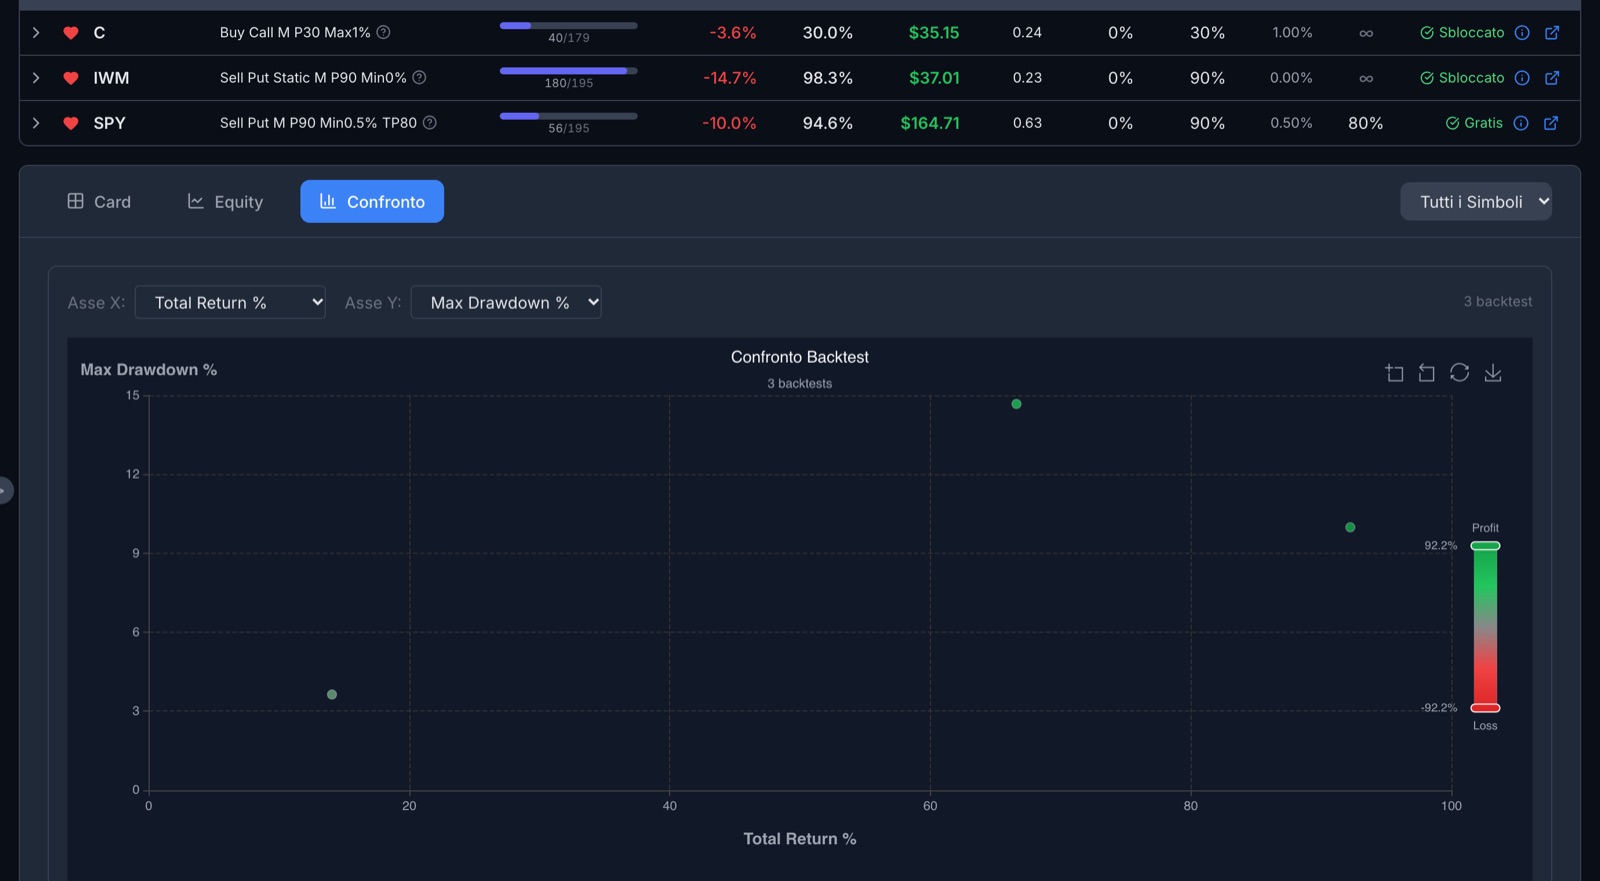Download the chart as an image
1600x881 pixels.
1493,372
